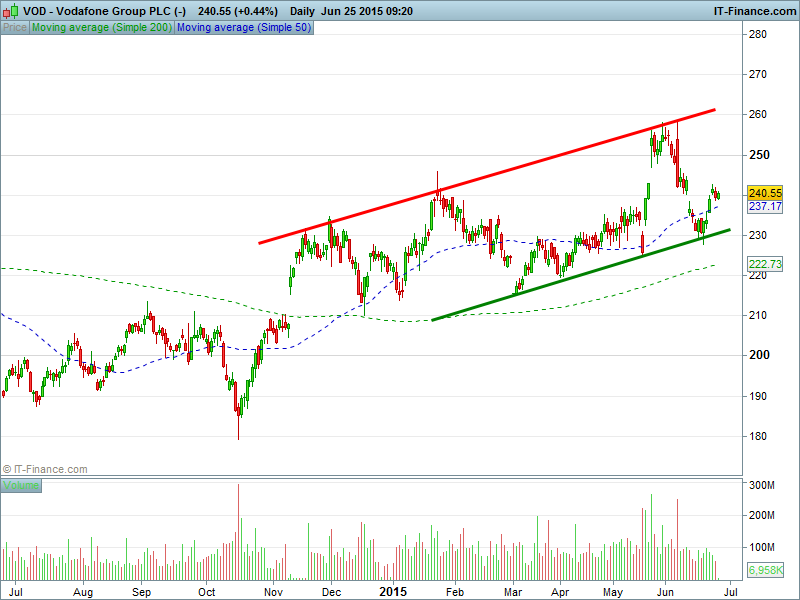The width and height of the screenshot is (800, 600).
Task: Click the Volume panel label
Action: pyautogui.click(x=21, y=486)
